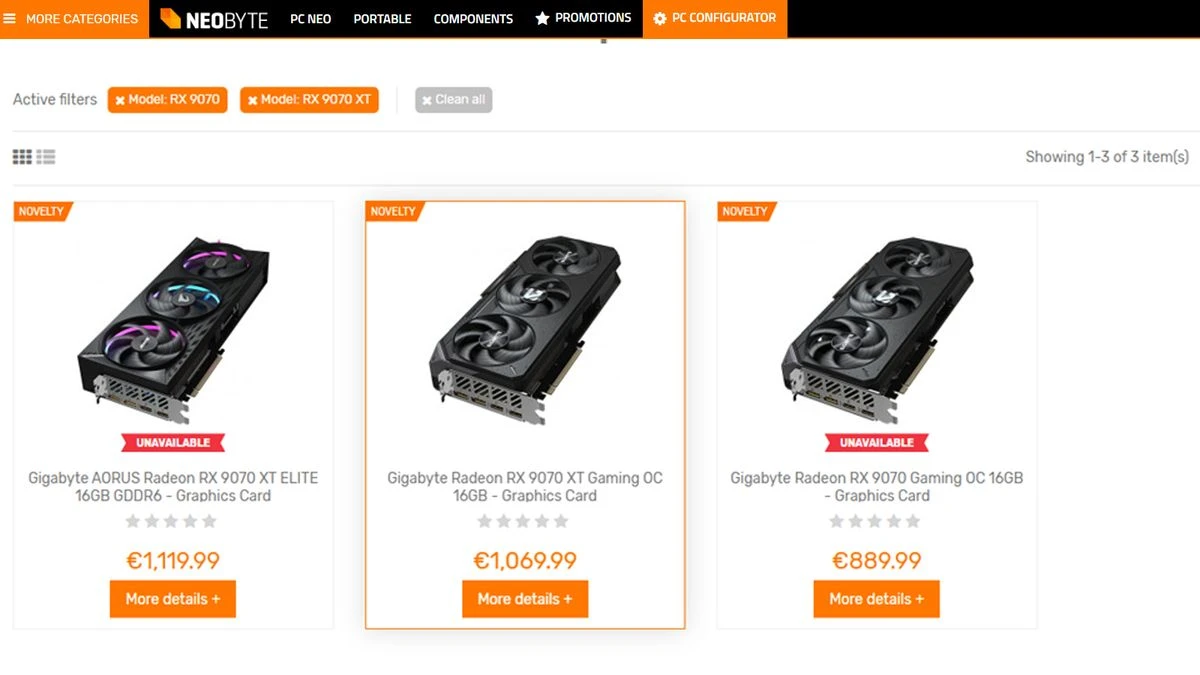Launch the PC Configurator
This screenshot has width=1200, height=675.
pyautogui.click(x=714, y=19)
